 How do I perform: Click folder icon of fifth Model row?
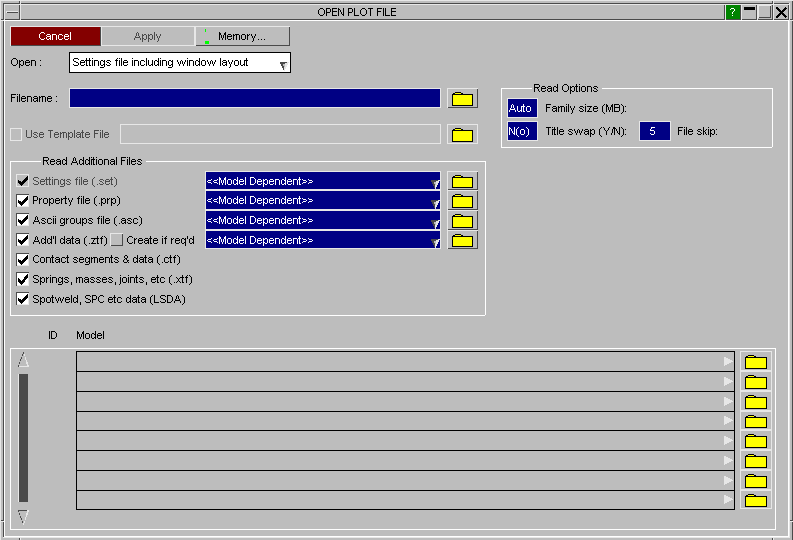pos(756,441)
